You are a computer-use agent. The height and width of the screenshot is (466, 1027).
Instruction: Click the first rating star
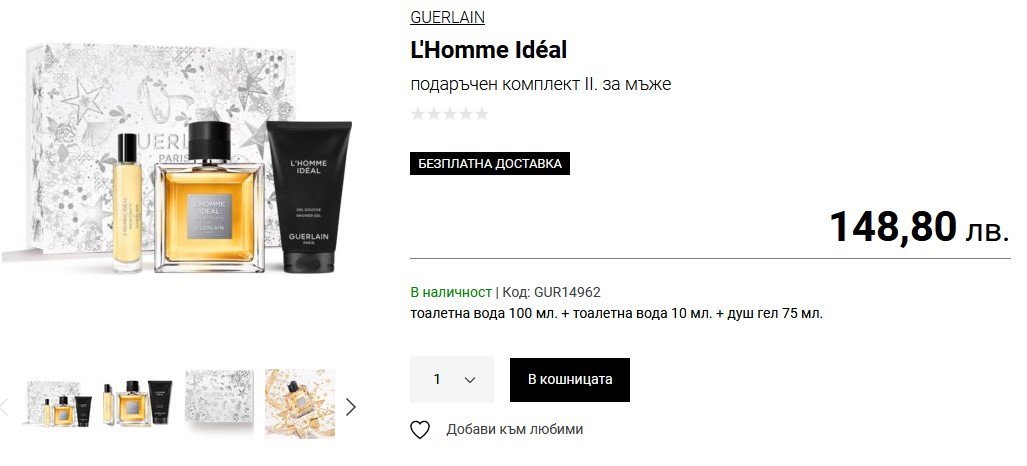pyautogui.click(x=417, y=114)
